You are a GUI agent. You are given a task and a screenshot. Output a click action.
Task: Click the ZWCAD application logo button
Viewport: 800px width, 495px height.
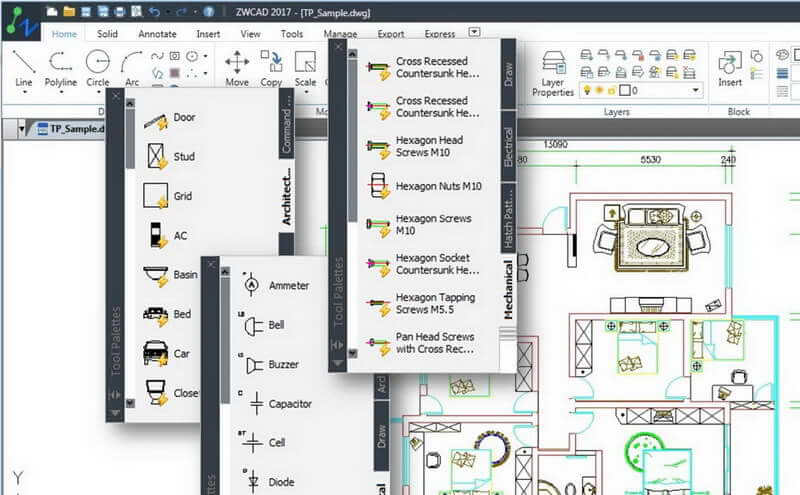(x=22, y=22)
